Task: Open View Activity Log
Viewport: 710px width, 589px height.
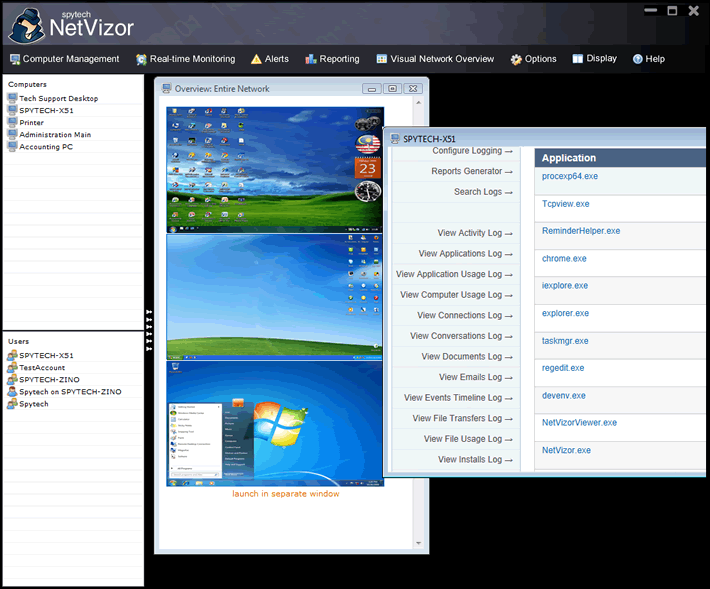Action: (475, 233)
